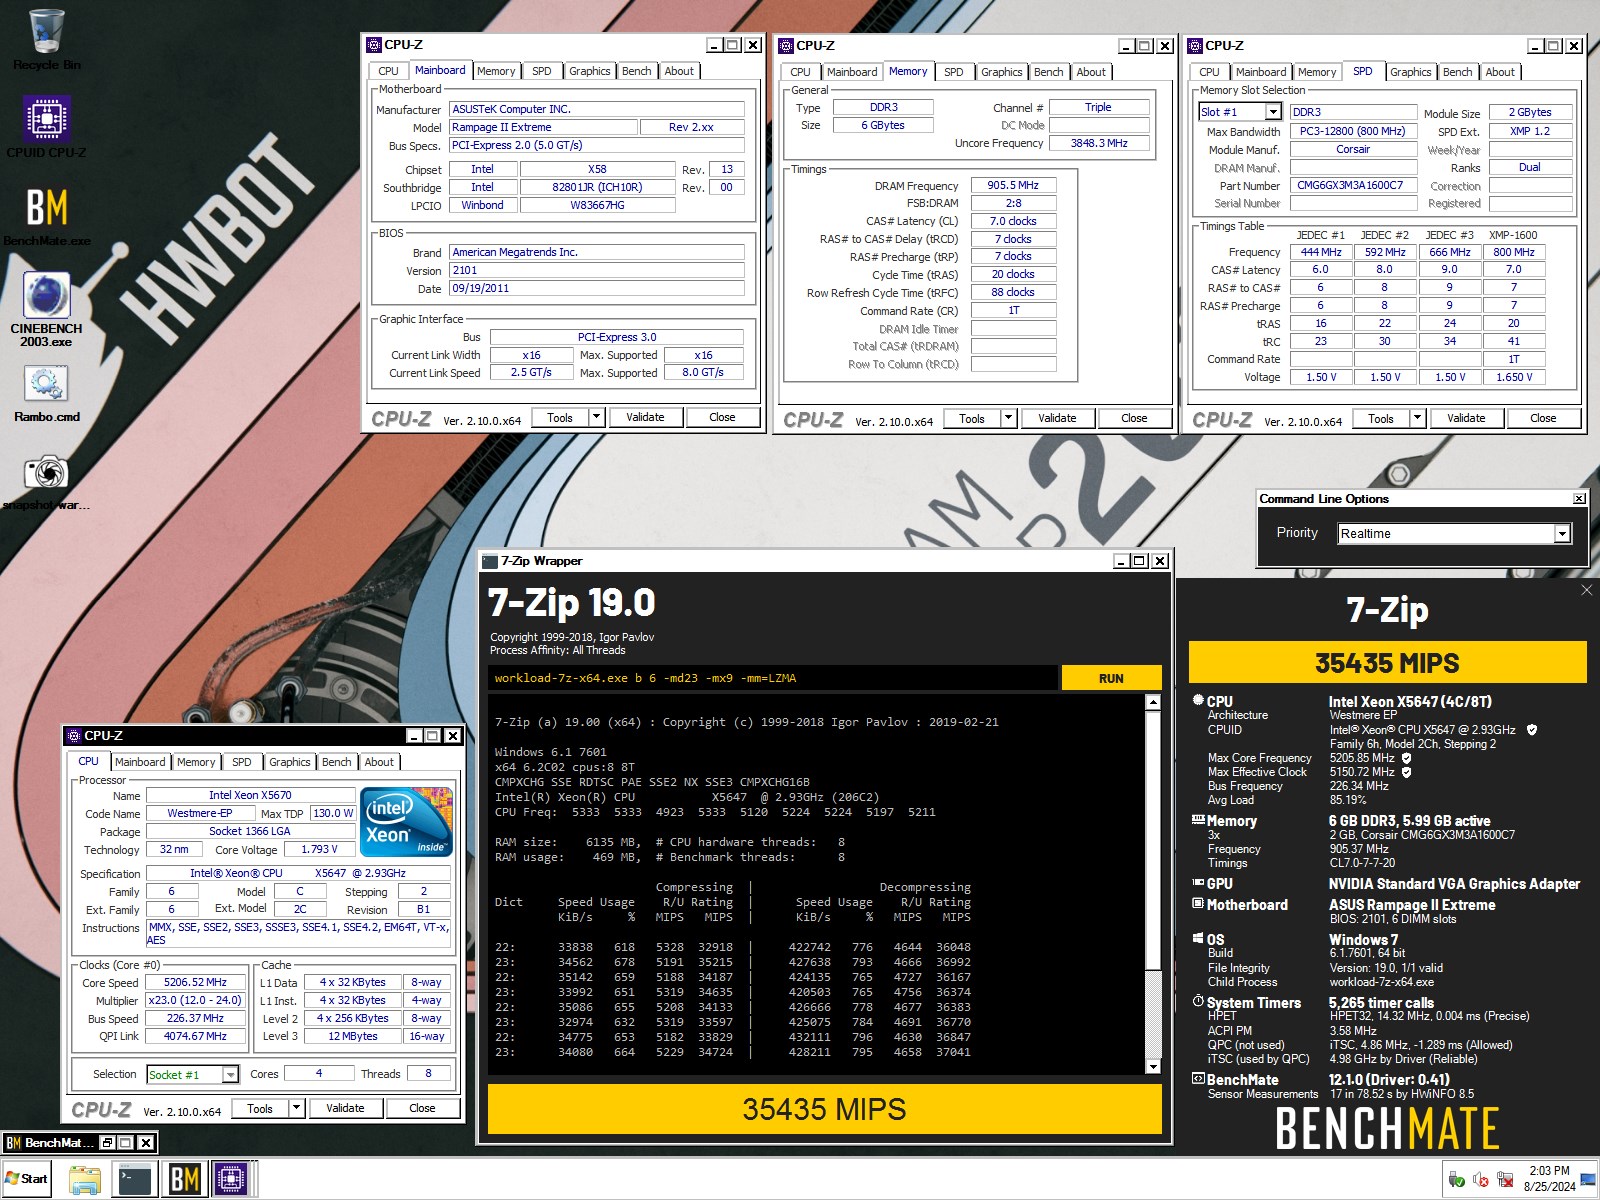This screenshot has width=1600, height=1200.
Task: Click the DRAM Frequency 905.5 MHz value
Action: [1013, 185]
